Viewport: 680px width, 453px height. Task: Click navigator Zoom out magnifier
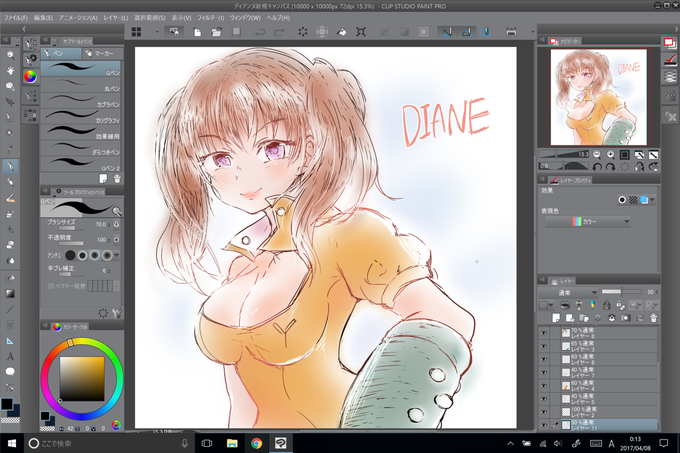pyautogui.click(x=597, y=154)
